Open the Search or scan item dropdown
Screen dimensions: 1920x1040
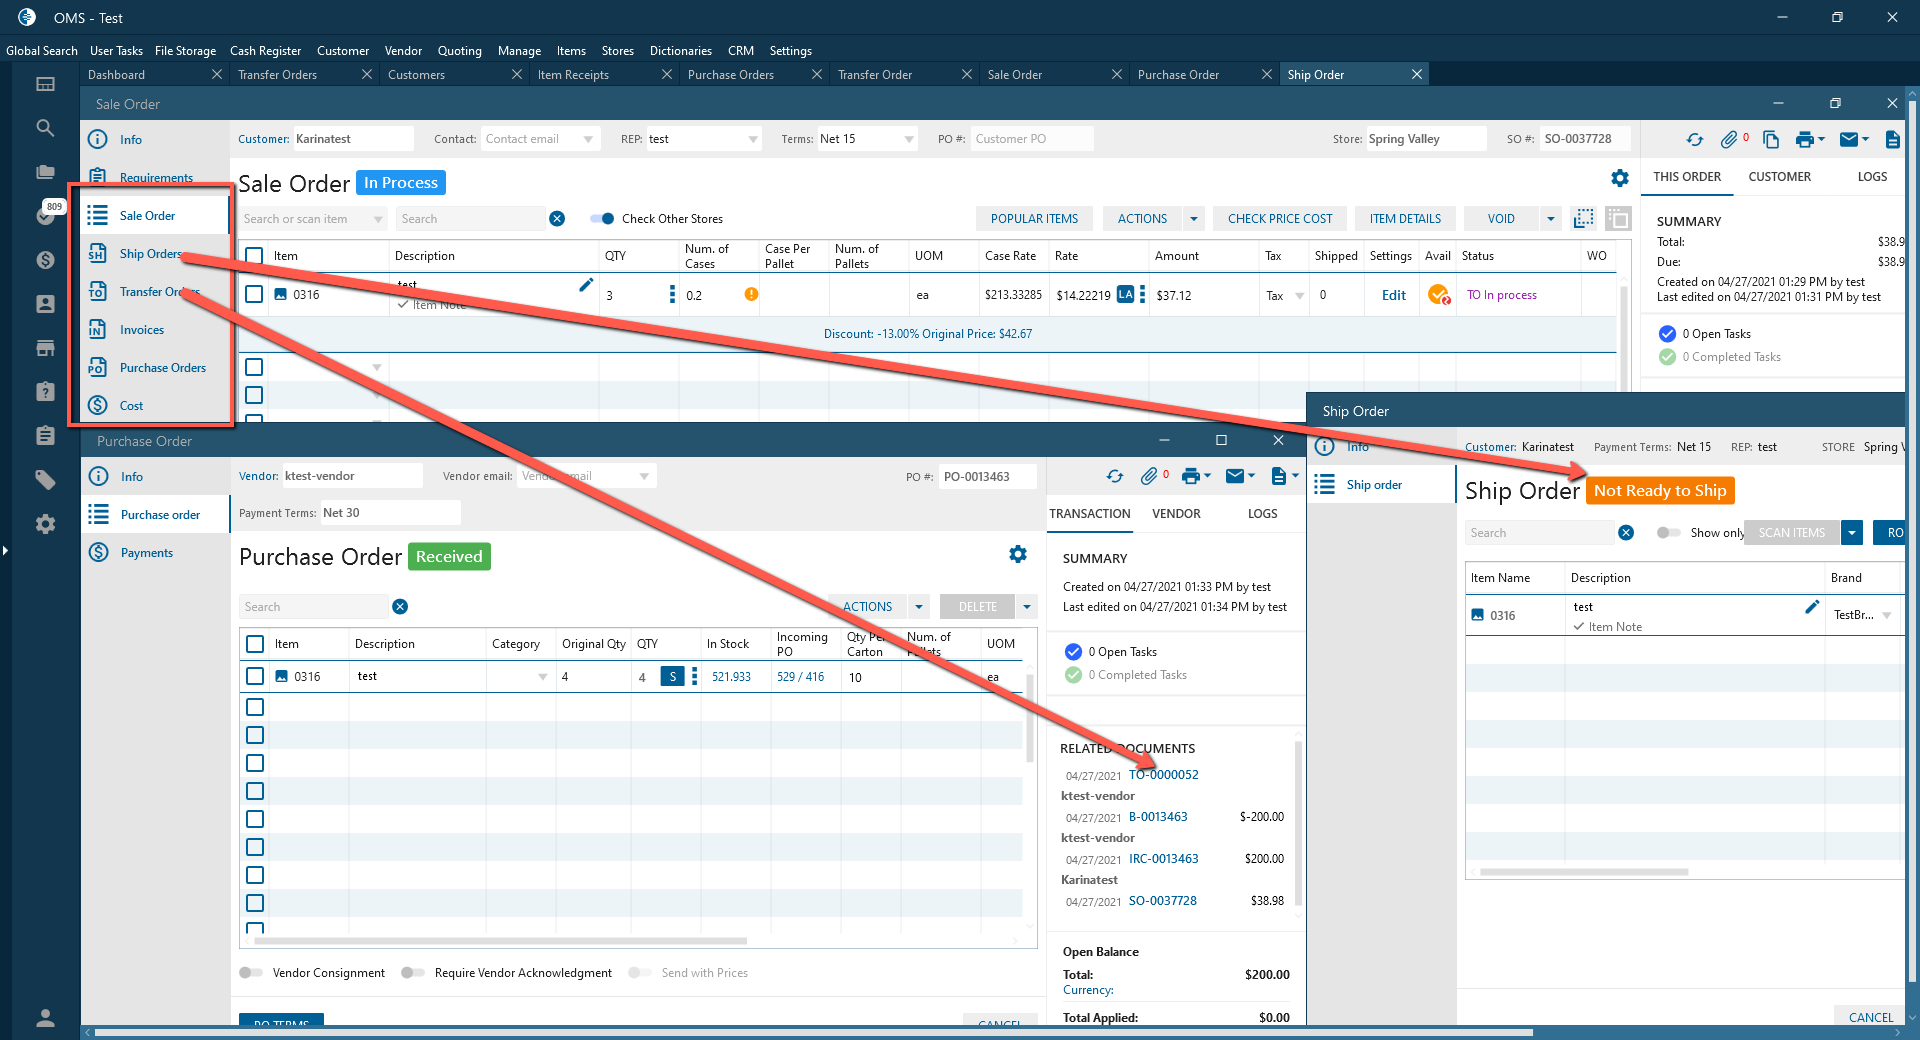pos(378,219)
